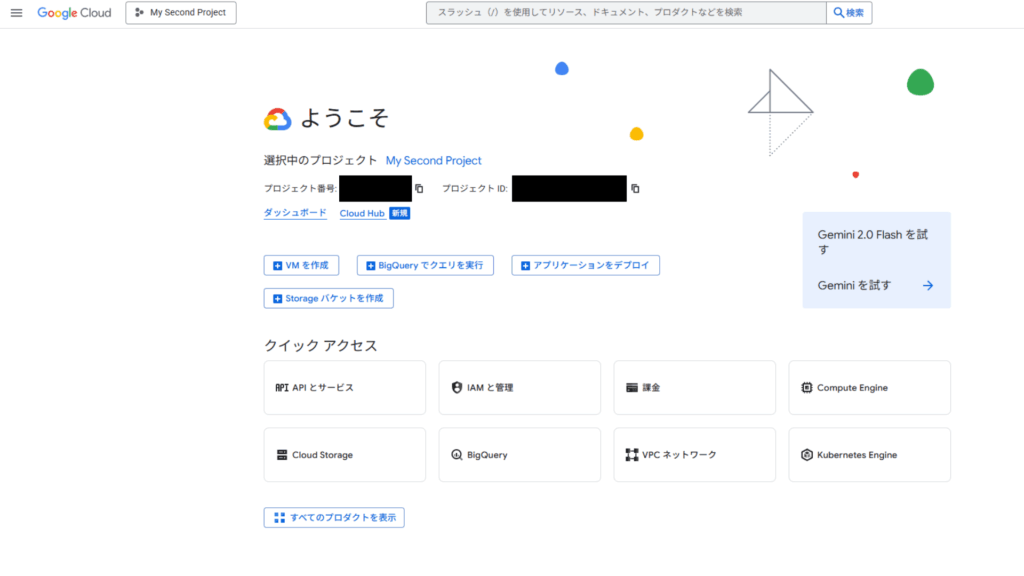The height and width of the screenshot is (576, 1024).
Task: Click the Cloud Storage bucket icon
Action: point(282,455)
